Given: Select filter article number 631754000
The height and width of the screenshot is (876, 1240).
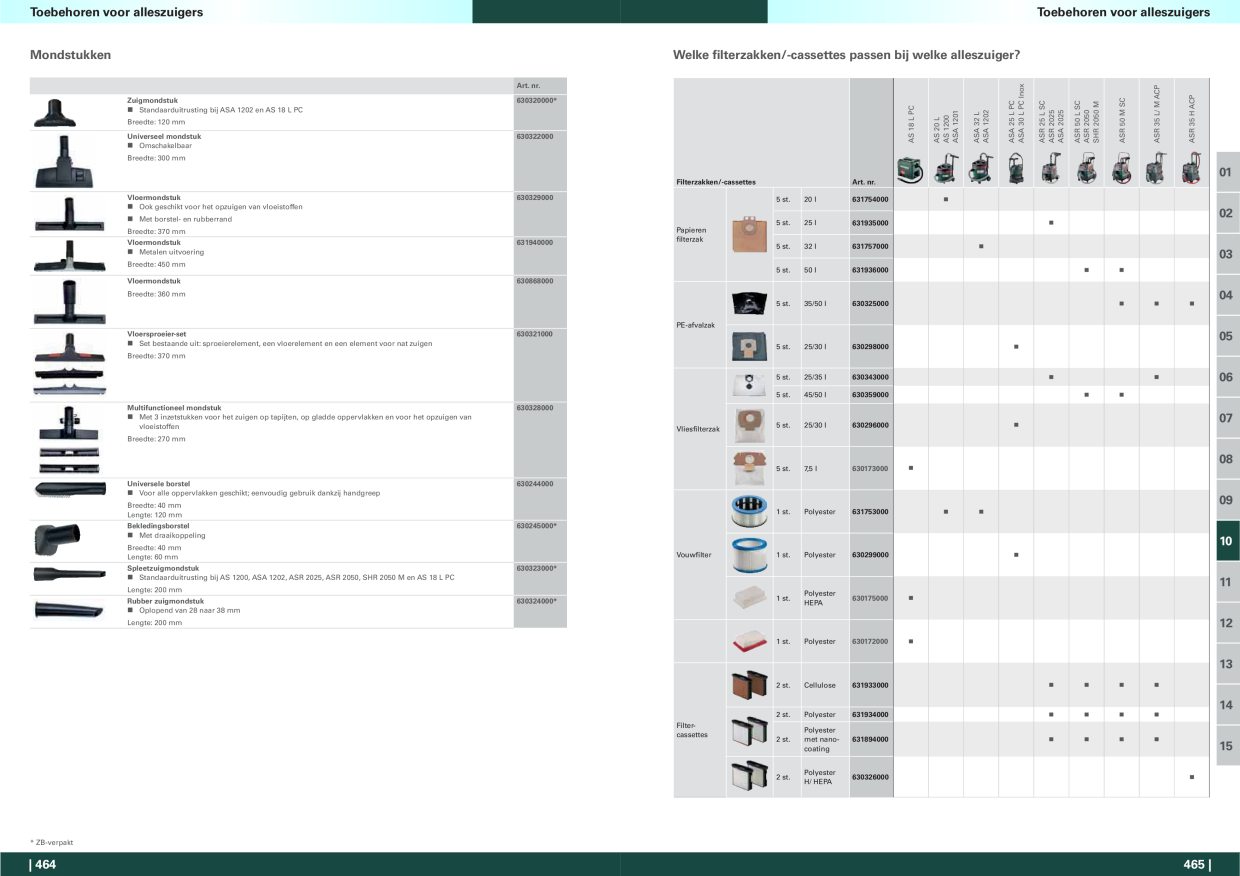Looking at the screenshot, I should point(870,200).
